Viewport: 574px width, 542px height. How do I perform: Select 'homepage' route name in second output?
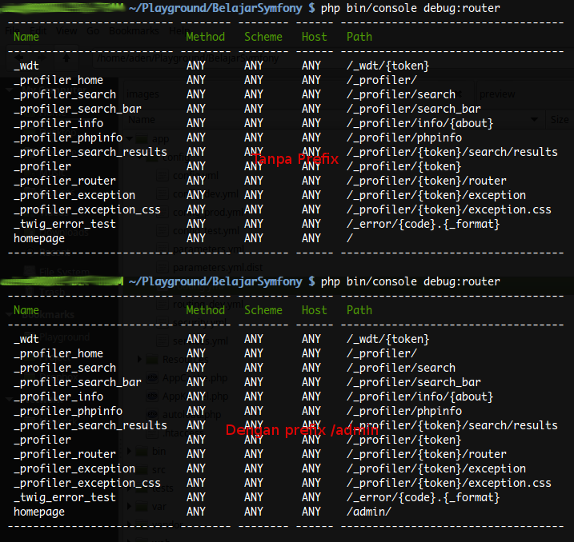(39, 512)
